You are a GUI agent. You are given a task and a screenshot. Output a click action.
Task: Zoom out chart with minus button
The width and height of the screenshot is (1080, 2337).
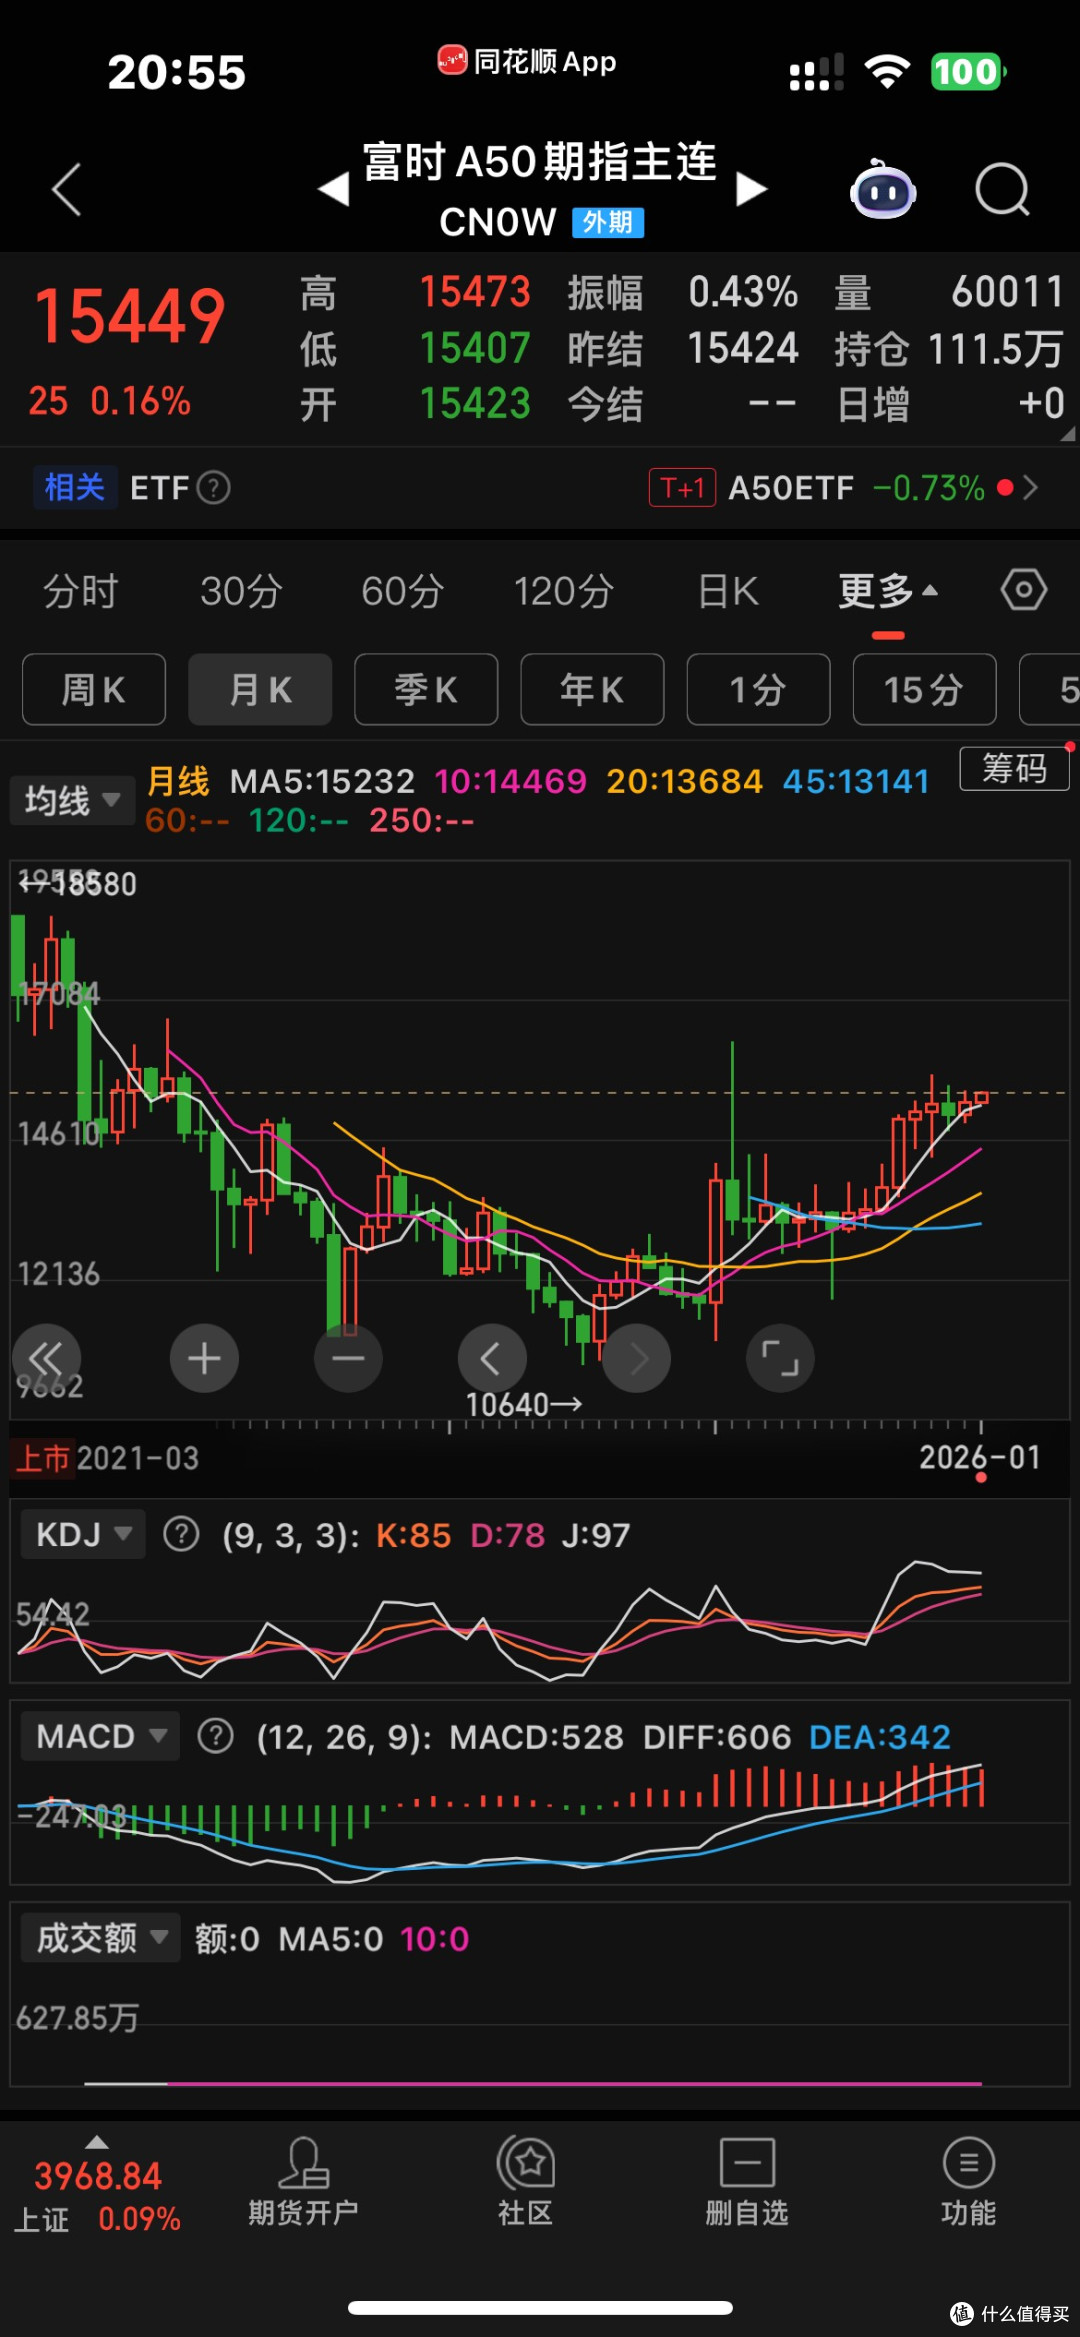point(348,1358)
